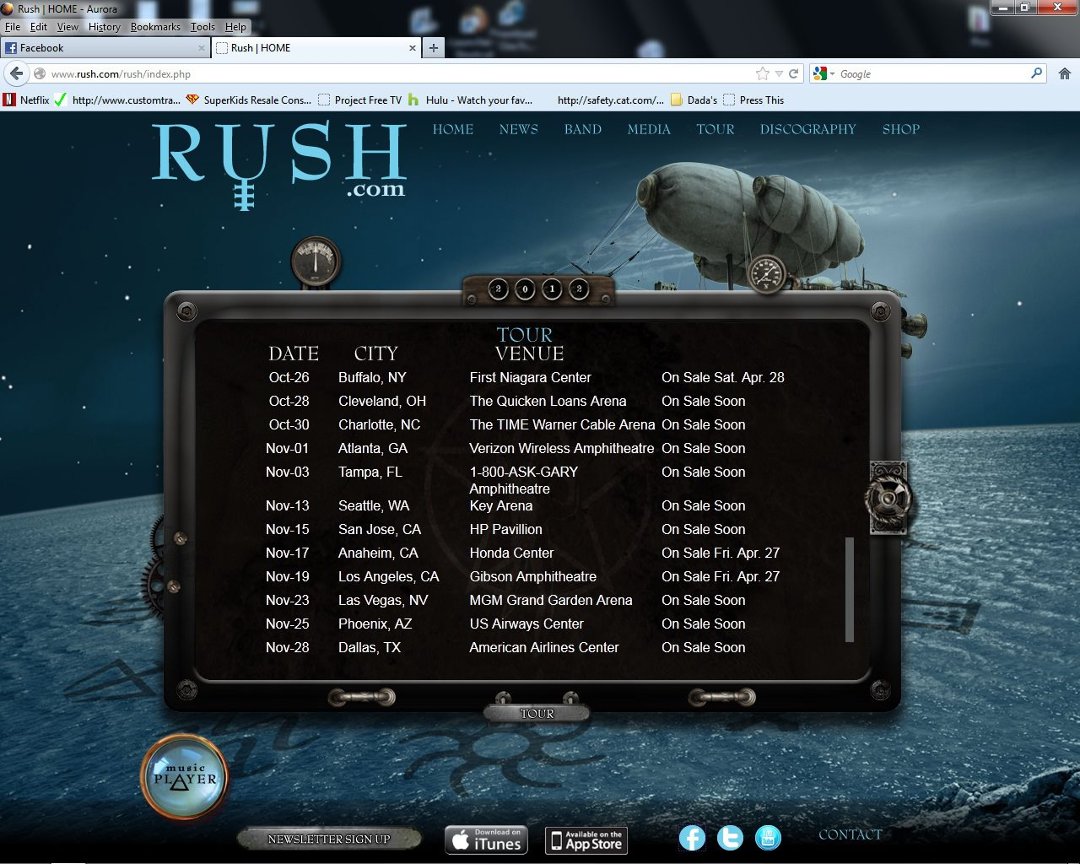Click the voltmeter gauge above the panel
The image size is (1080, 864).
pyautogui.click(x=315, y=261)
